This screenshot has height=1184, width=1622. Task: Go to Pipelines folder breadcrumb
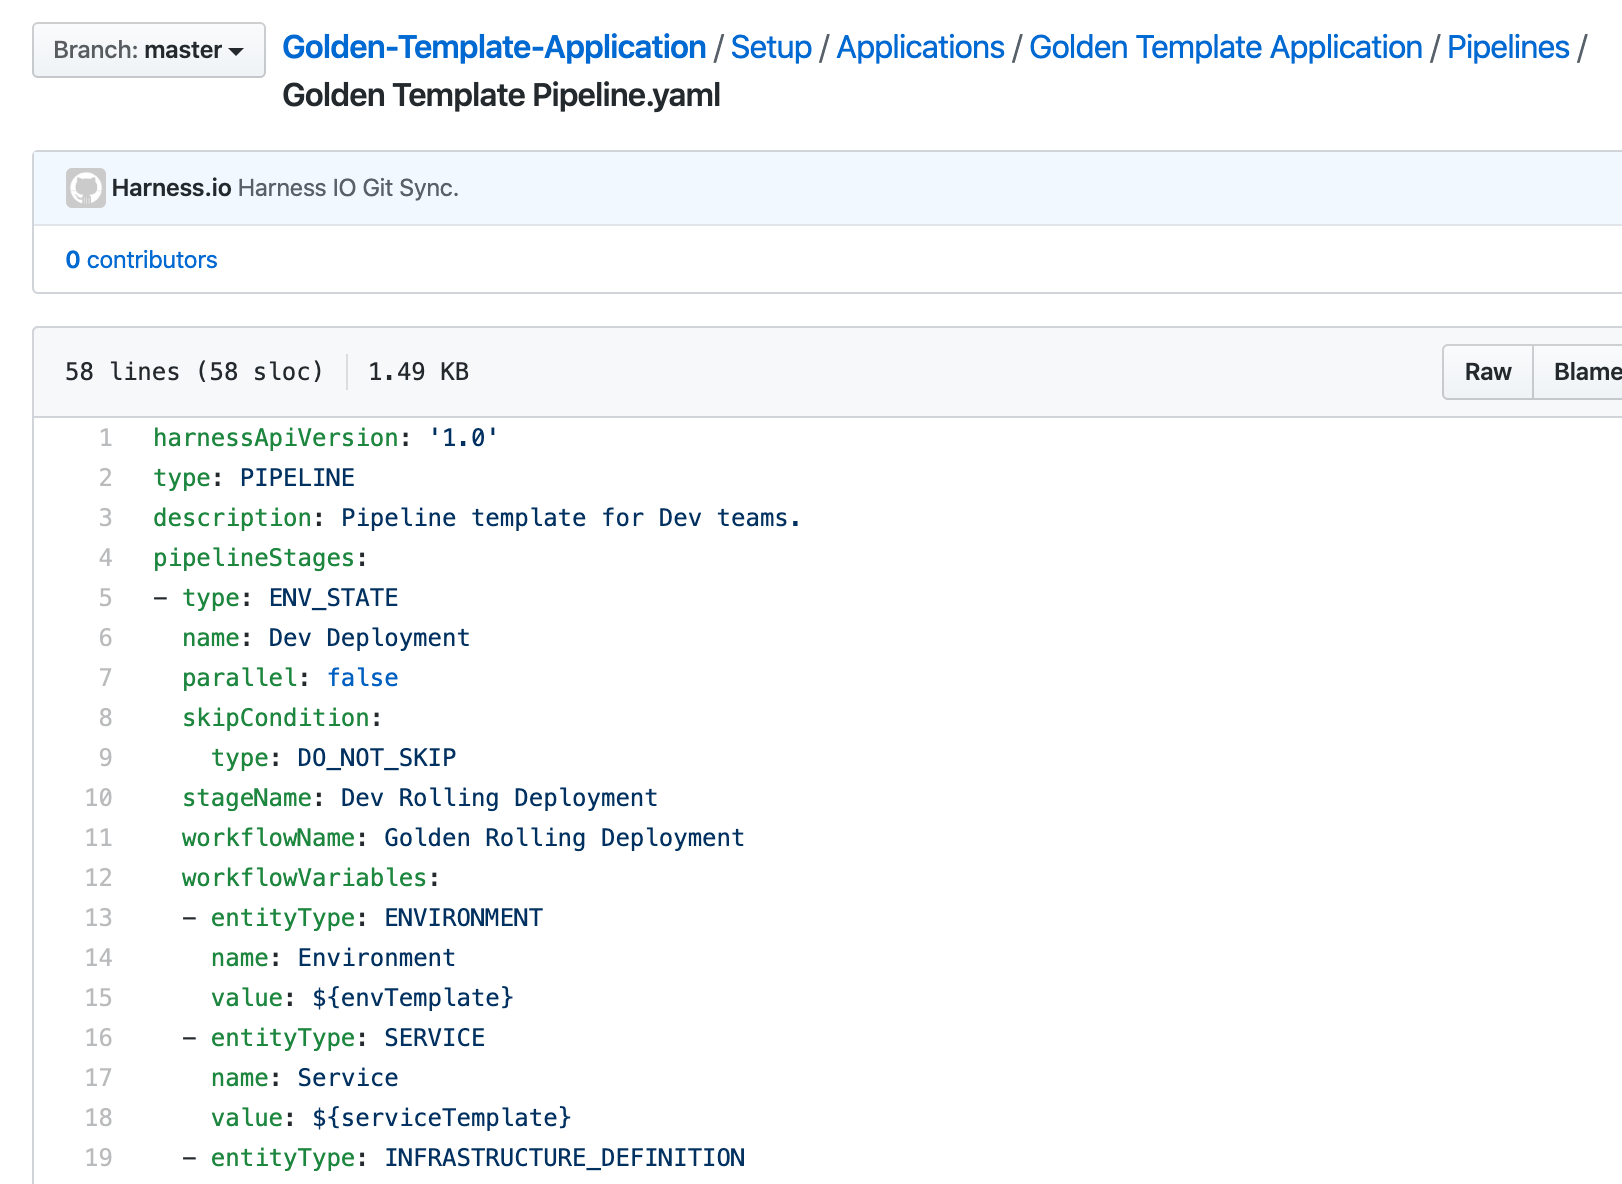pyautogui.click(x=1508, y=47)
